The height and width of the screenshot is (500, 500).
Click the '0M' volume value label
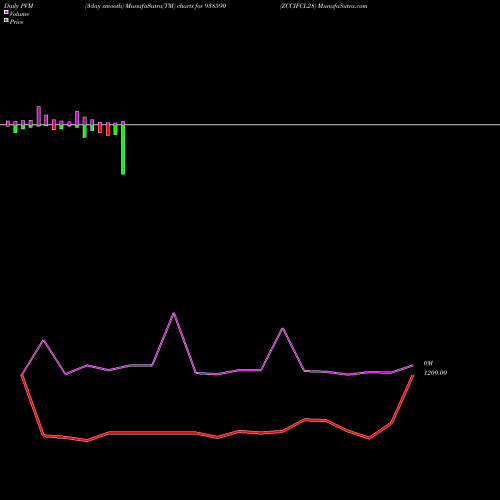428,363
